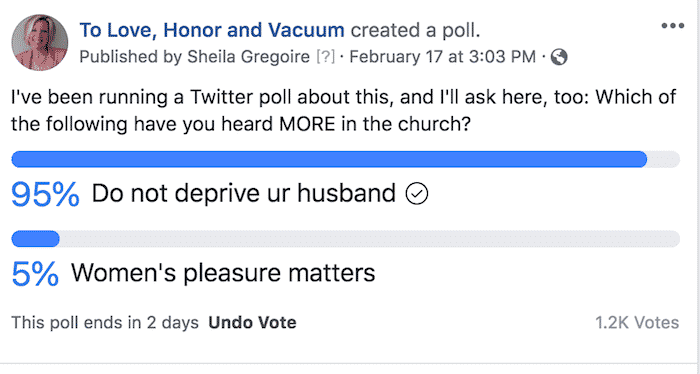Select the Women's pleasure matters option
This screenshot has height=374, width=700.
click(x=223, y=273)
